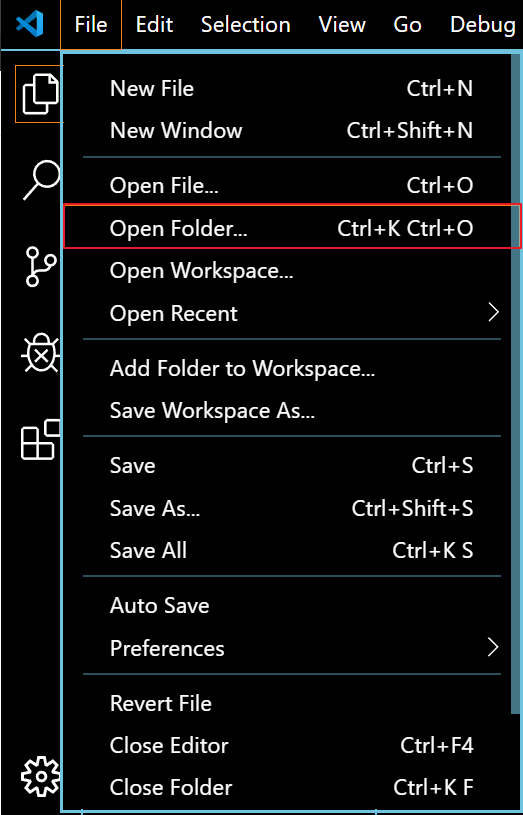The image size is (523, 815).
Task: Open the Go menu
Action: point(407,24)
